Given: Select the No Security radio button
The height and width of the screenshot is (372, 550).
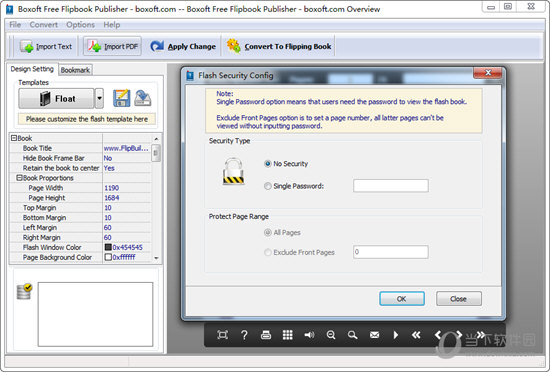Looking at the screenshot, I should 268,164.
